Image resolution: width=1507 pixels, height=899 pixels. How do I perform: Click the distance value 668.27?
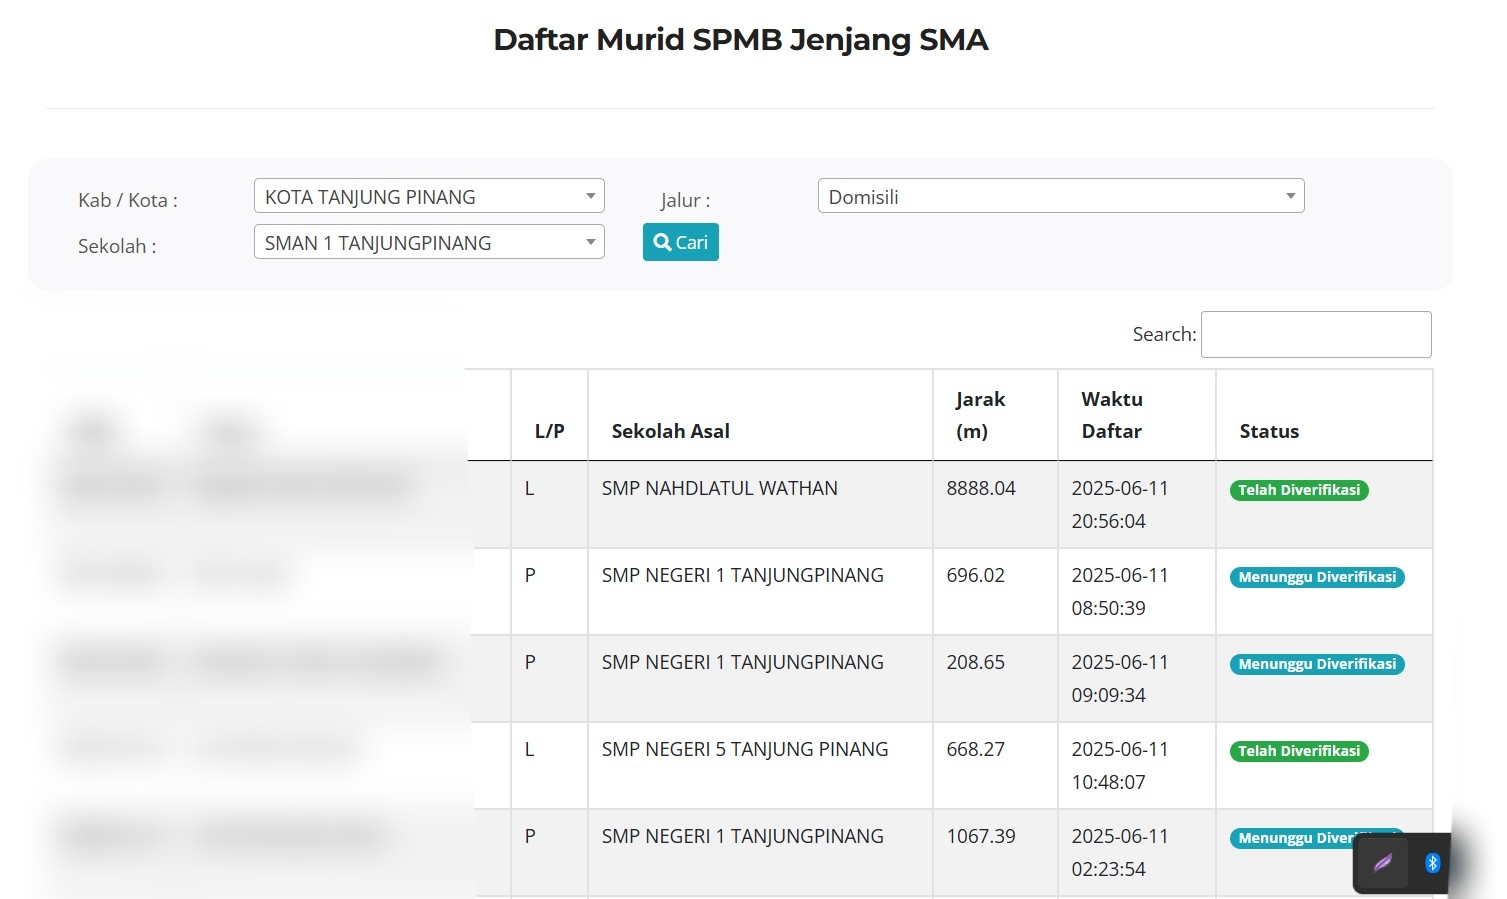[x=975, y=749]
